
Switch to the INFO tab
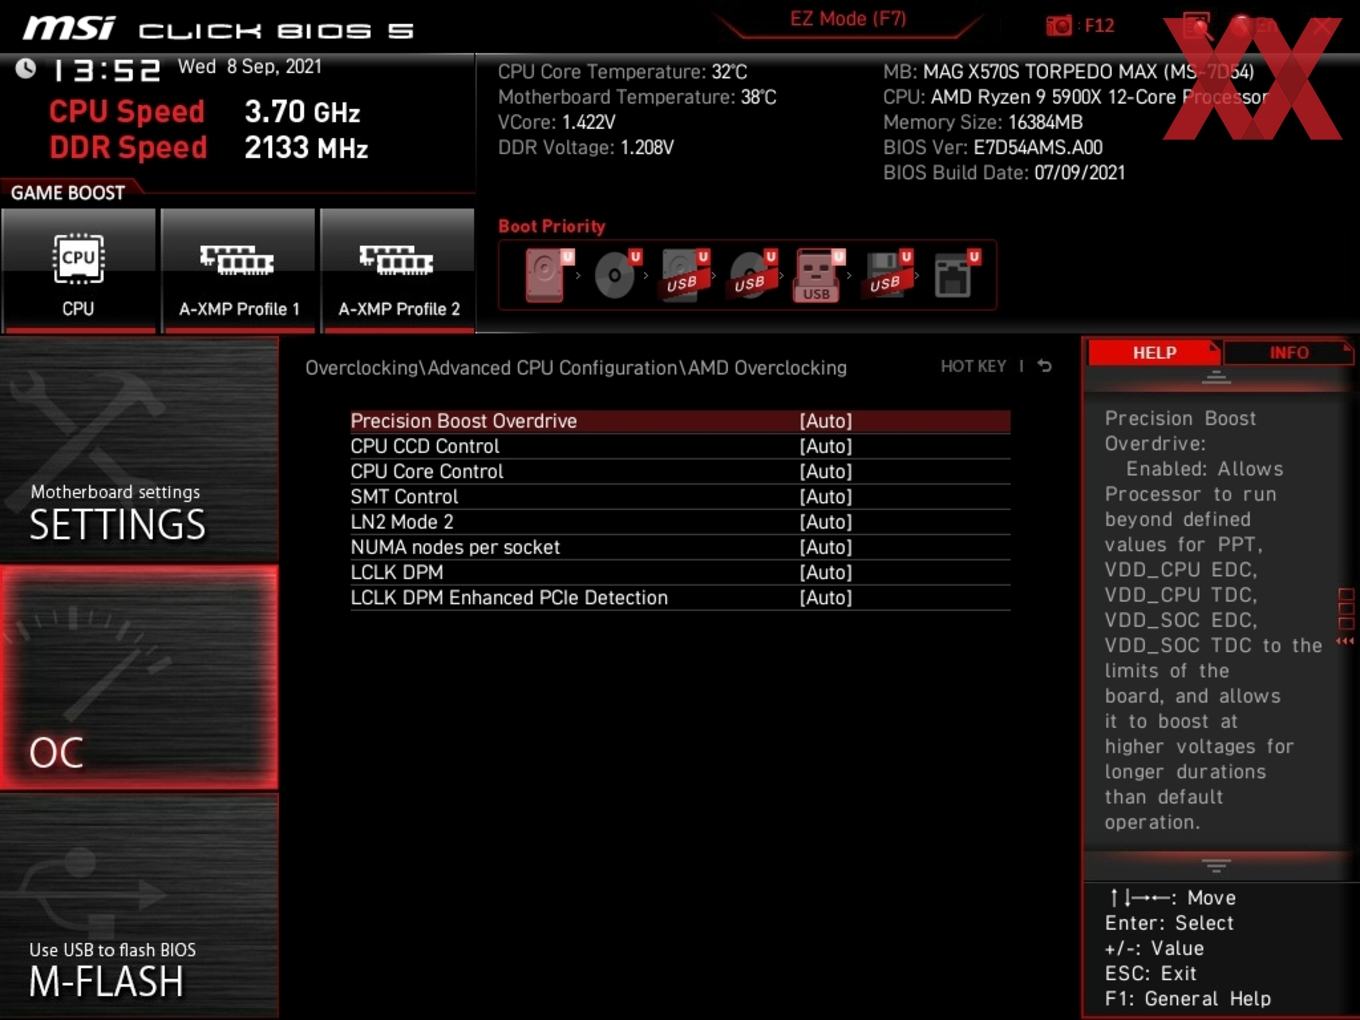point(1289,353)
